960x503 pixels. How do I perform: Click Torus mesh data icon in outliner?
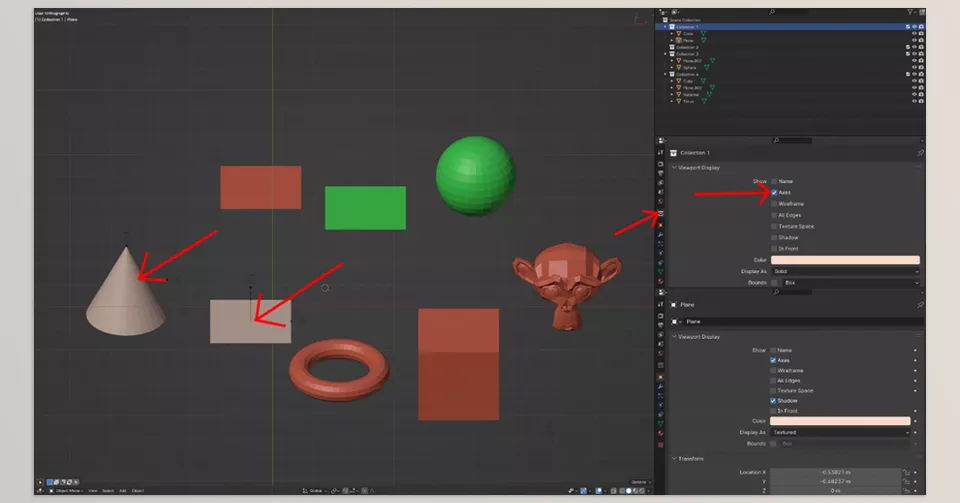pyautogui.click(x=704, y=101)
